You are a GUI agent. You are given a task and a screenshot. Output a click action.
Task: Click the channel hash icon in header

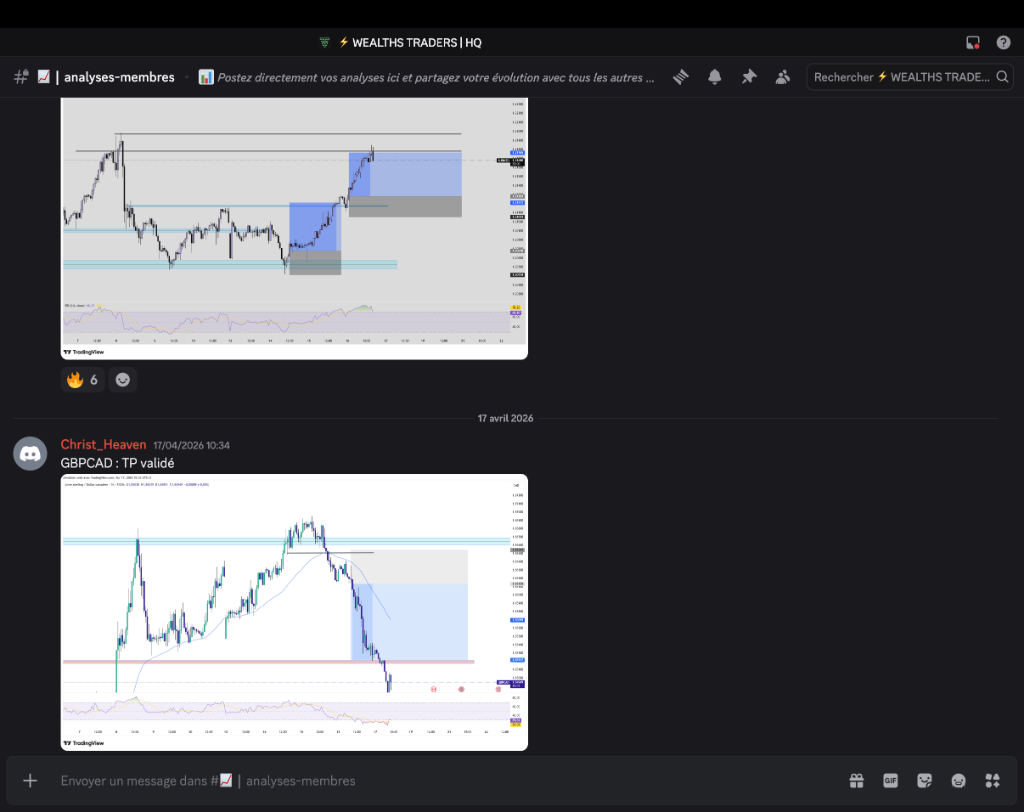tap(21, 77)
